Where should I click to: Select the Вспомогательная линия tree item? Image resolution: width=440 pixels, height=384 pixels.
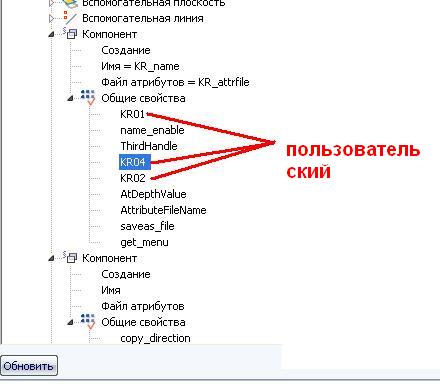(x=143, y=18)
